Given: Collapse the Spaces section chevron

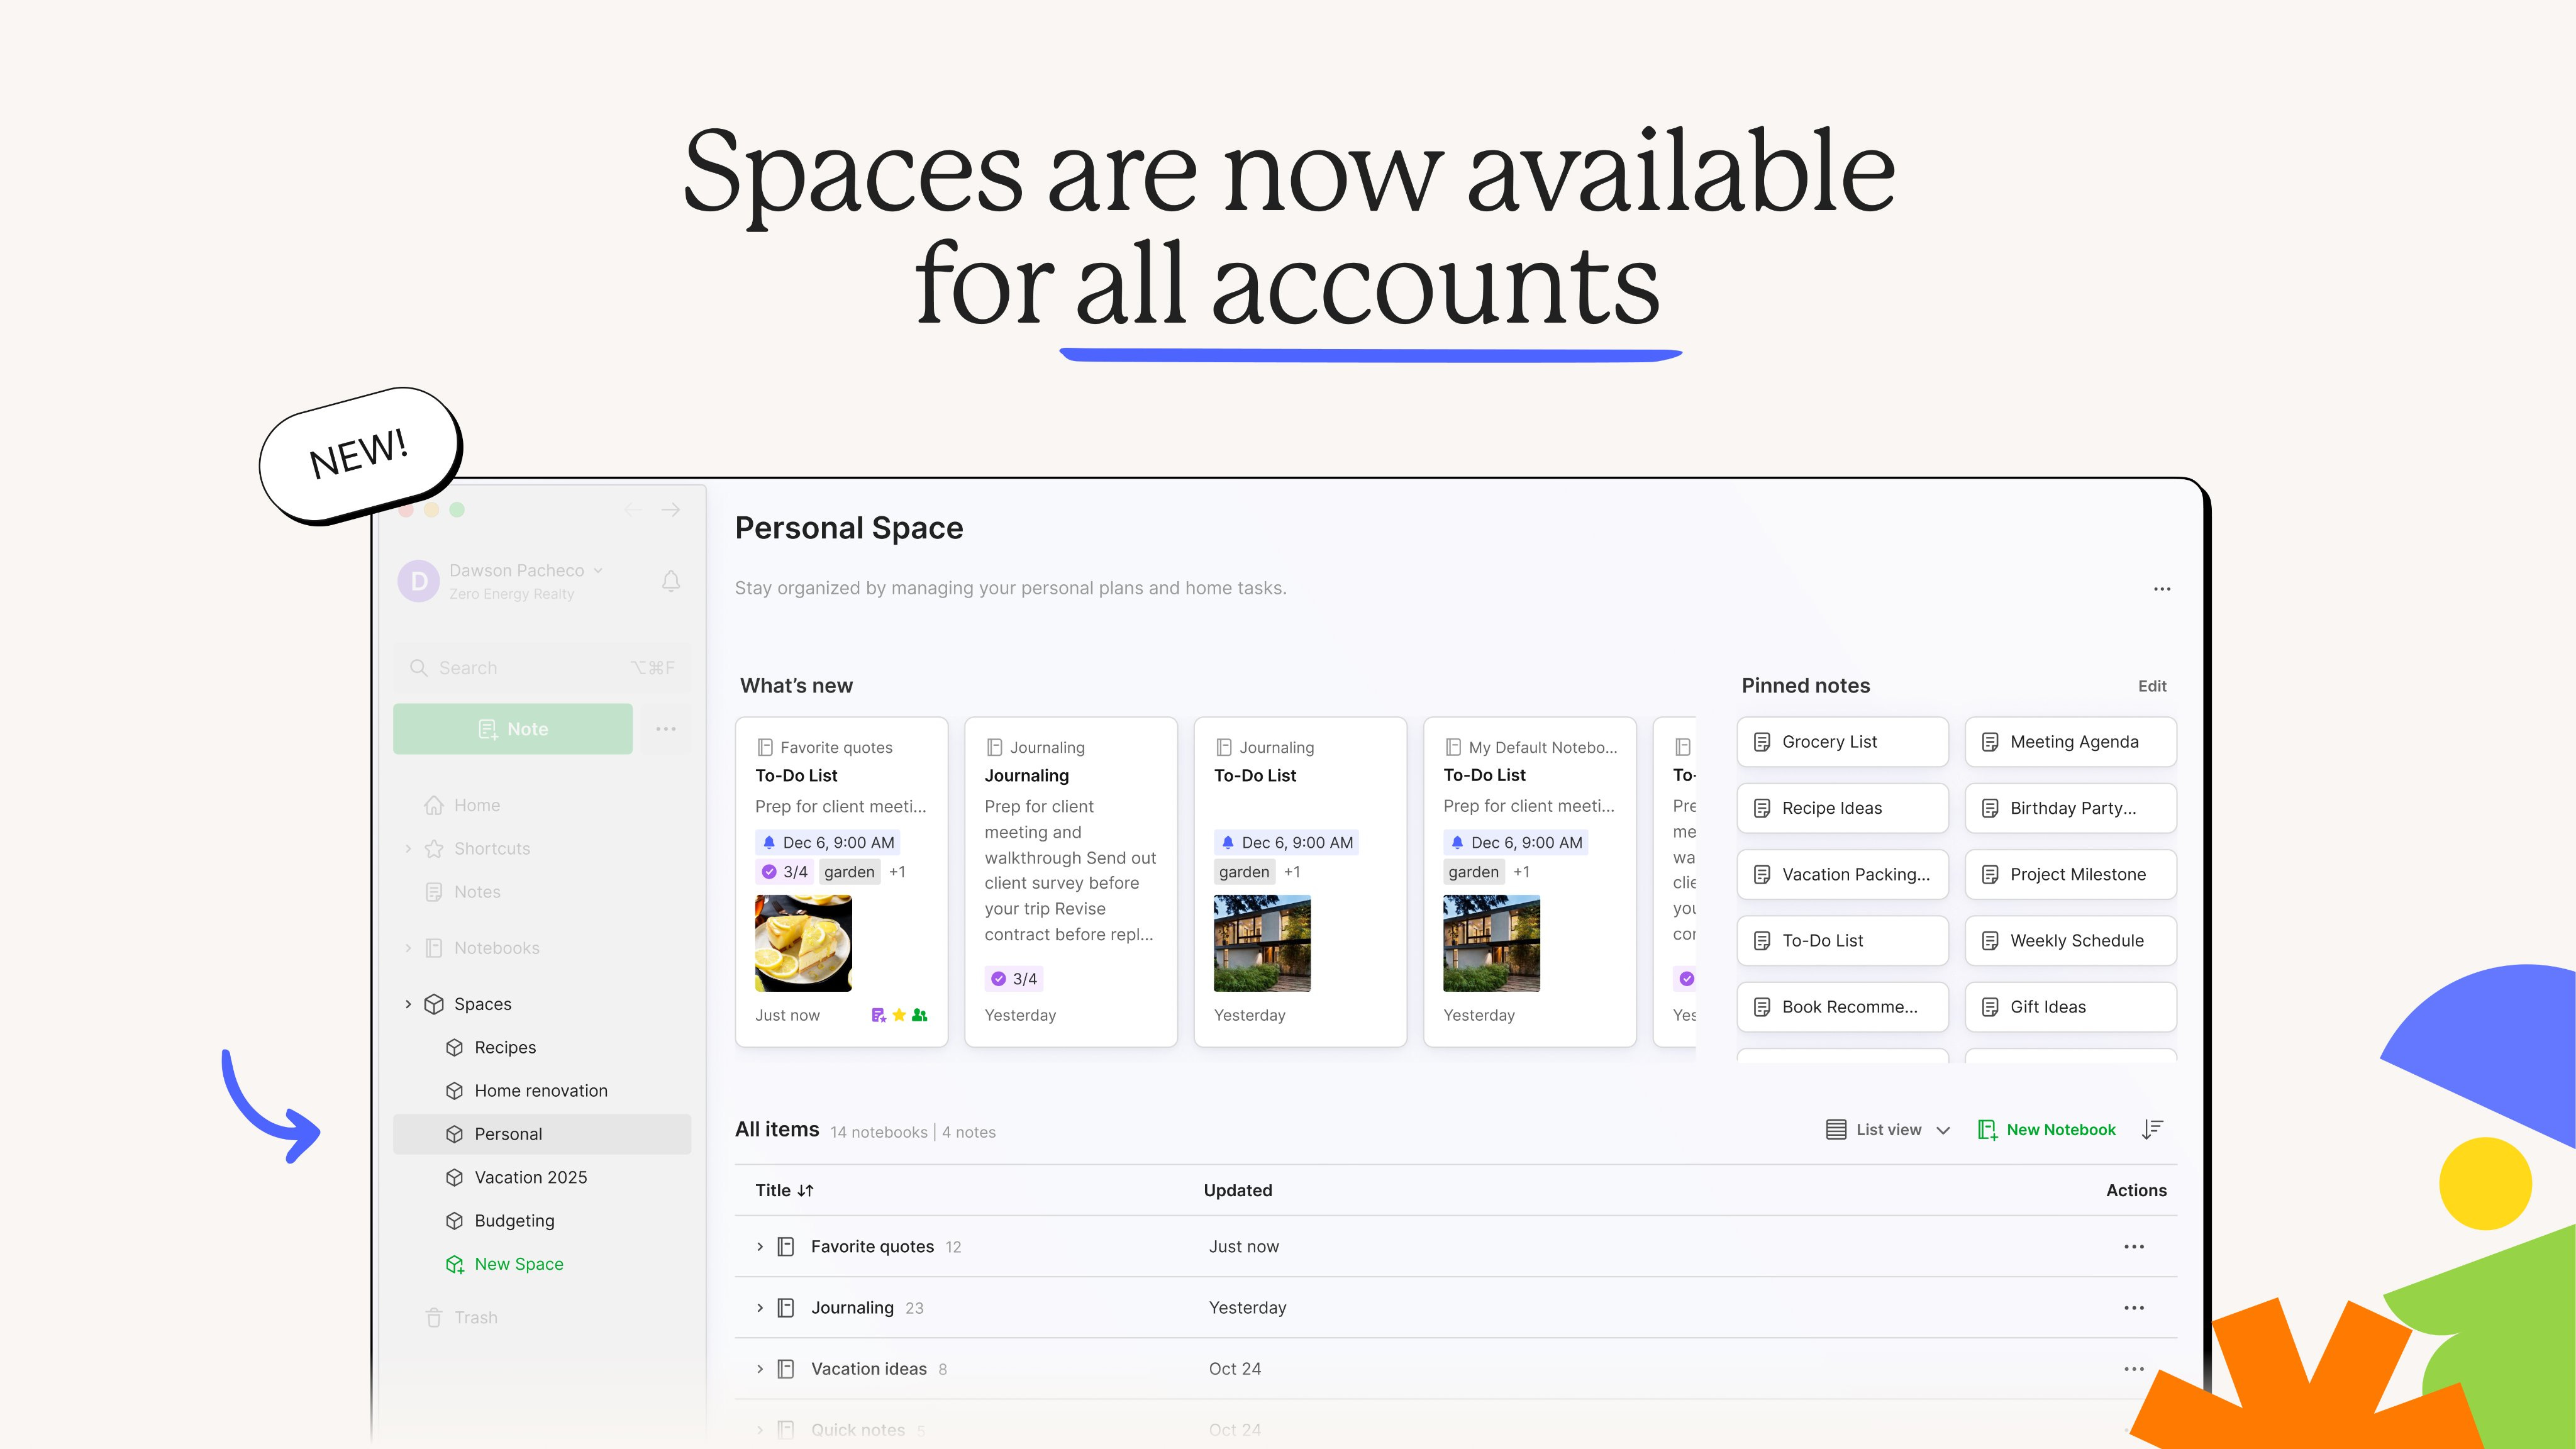Looking at the screenshot, I should pyautogui.click(x=408, y=1004).
